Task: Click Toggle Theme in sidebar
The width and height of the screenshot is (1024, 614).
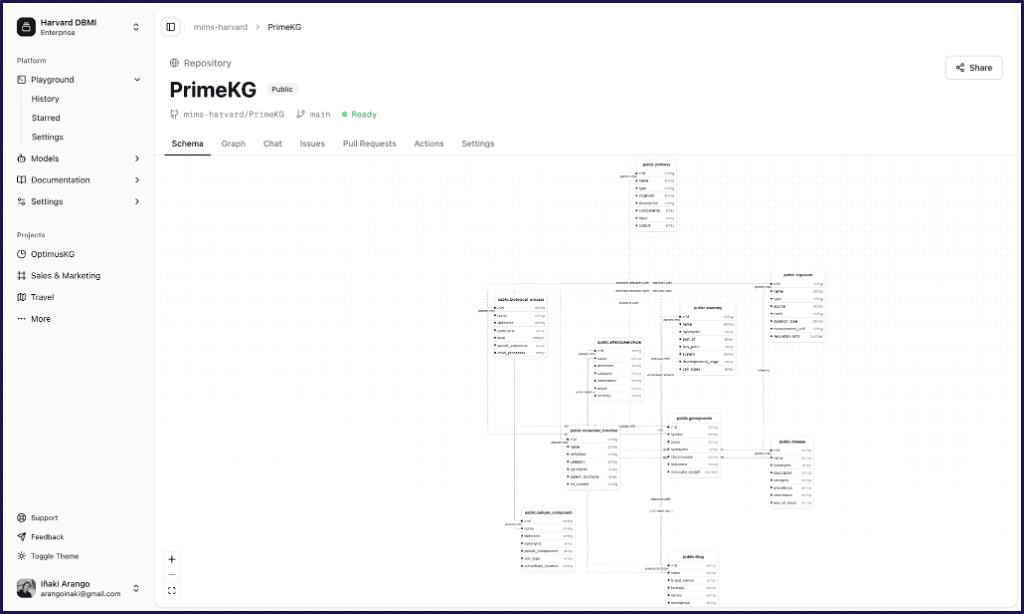Action: click(x=54, y=556)
